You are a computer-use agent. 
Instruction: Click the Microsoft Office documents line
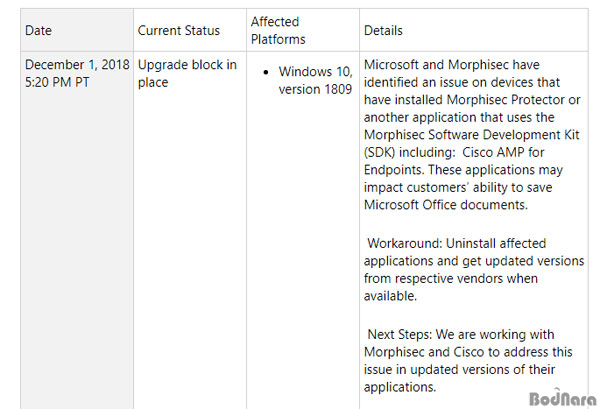(446, 205)
